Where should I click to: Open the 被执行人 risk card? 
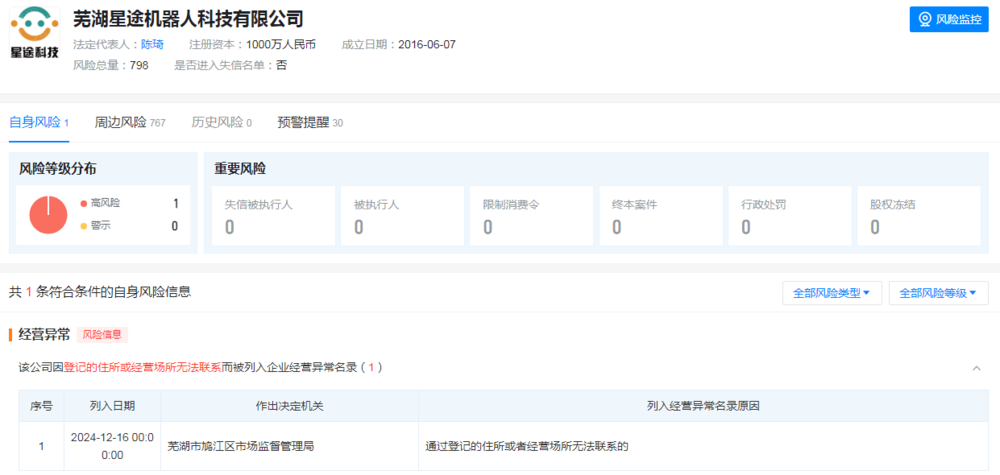coord(399,216)
